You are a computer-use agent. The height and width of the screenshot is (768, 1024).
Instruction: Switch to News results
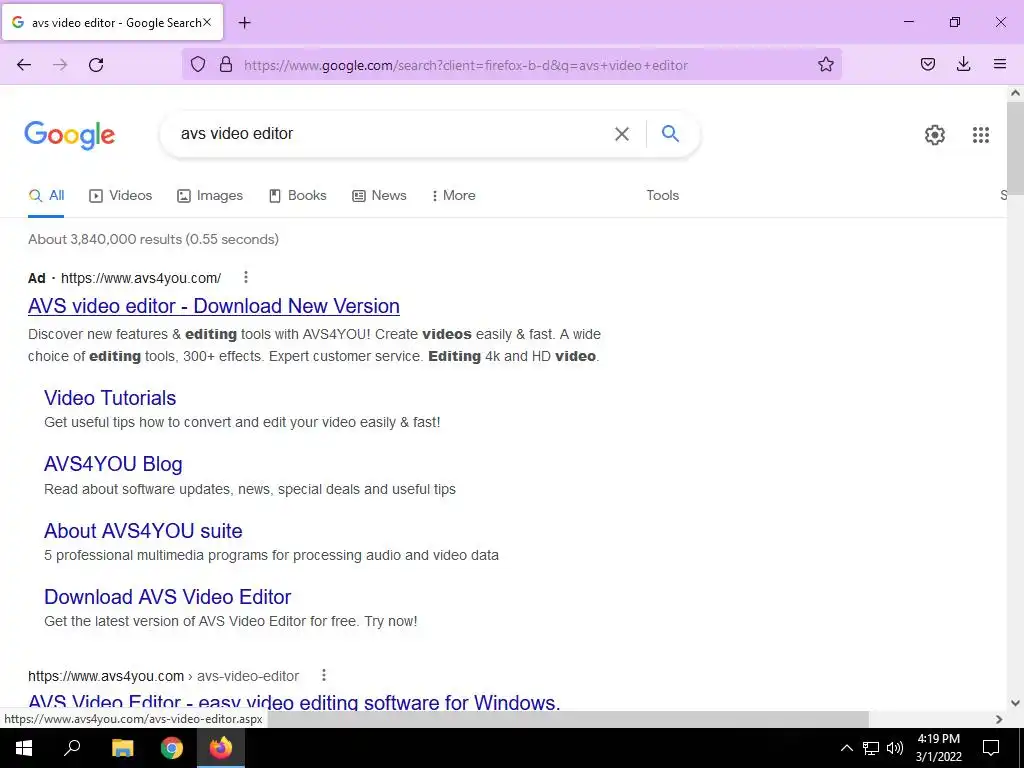(x=379, y=195)
